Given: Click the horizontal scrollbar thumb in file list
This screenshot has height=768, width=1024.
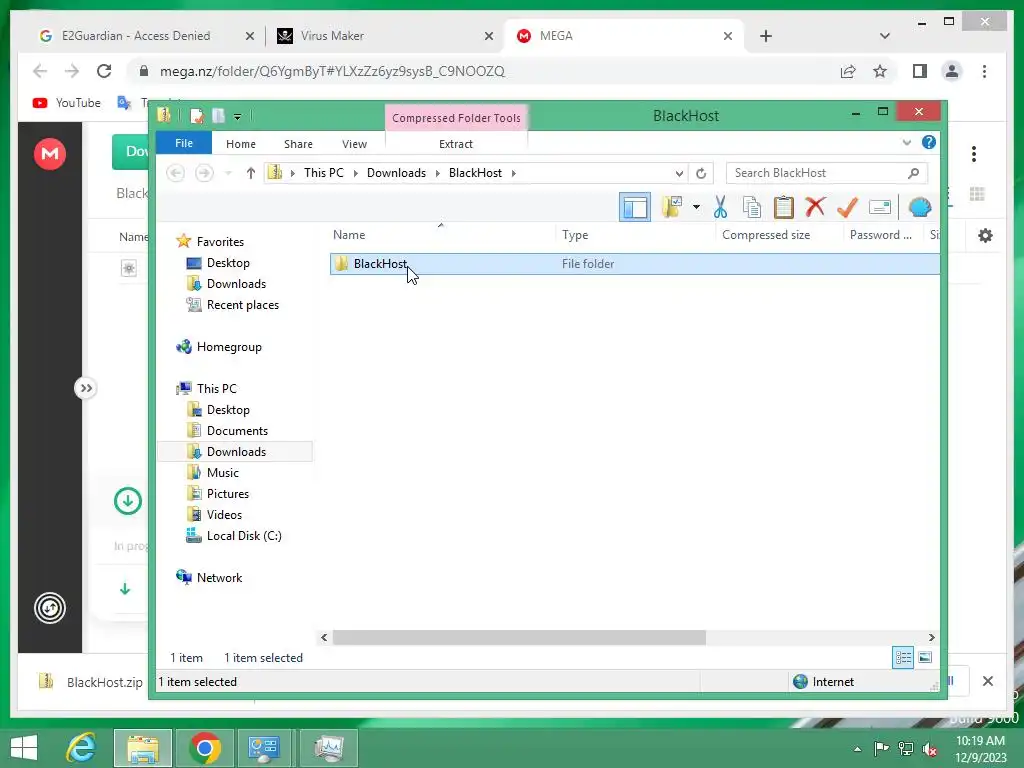Looking at the screenshot, I should [519, 637].
